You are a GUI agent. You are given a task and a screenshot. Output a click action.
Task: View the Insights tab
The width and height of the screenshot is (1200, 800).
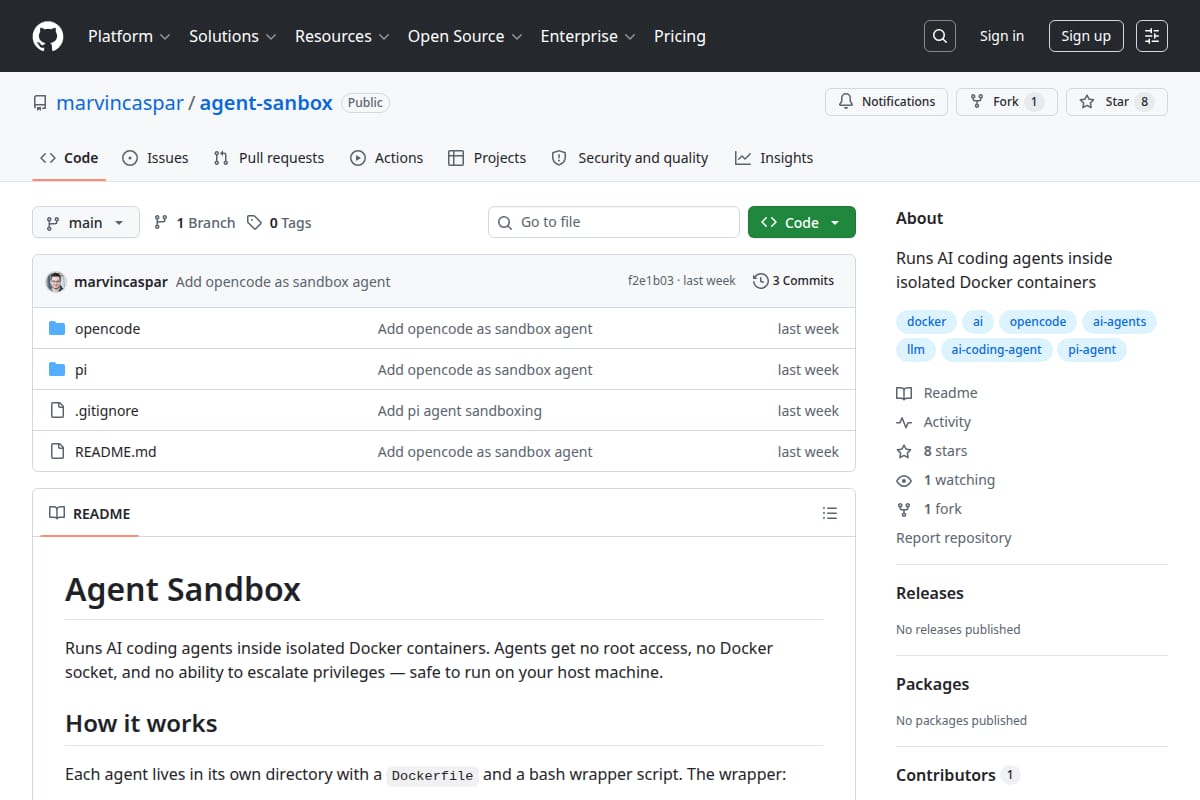(x=774, y=158)
